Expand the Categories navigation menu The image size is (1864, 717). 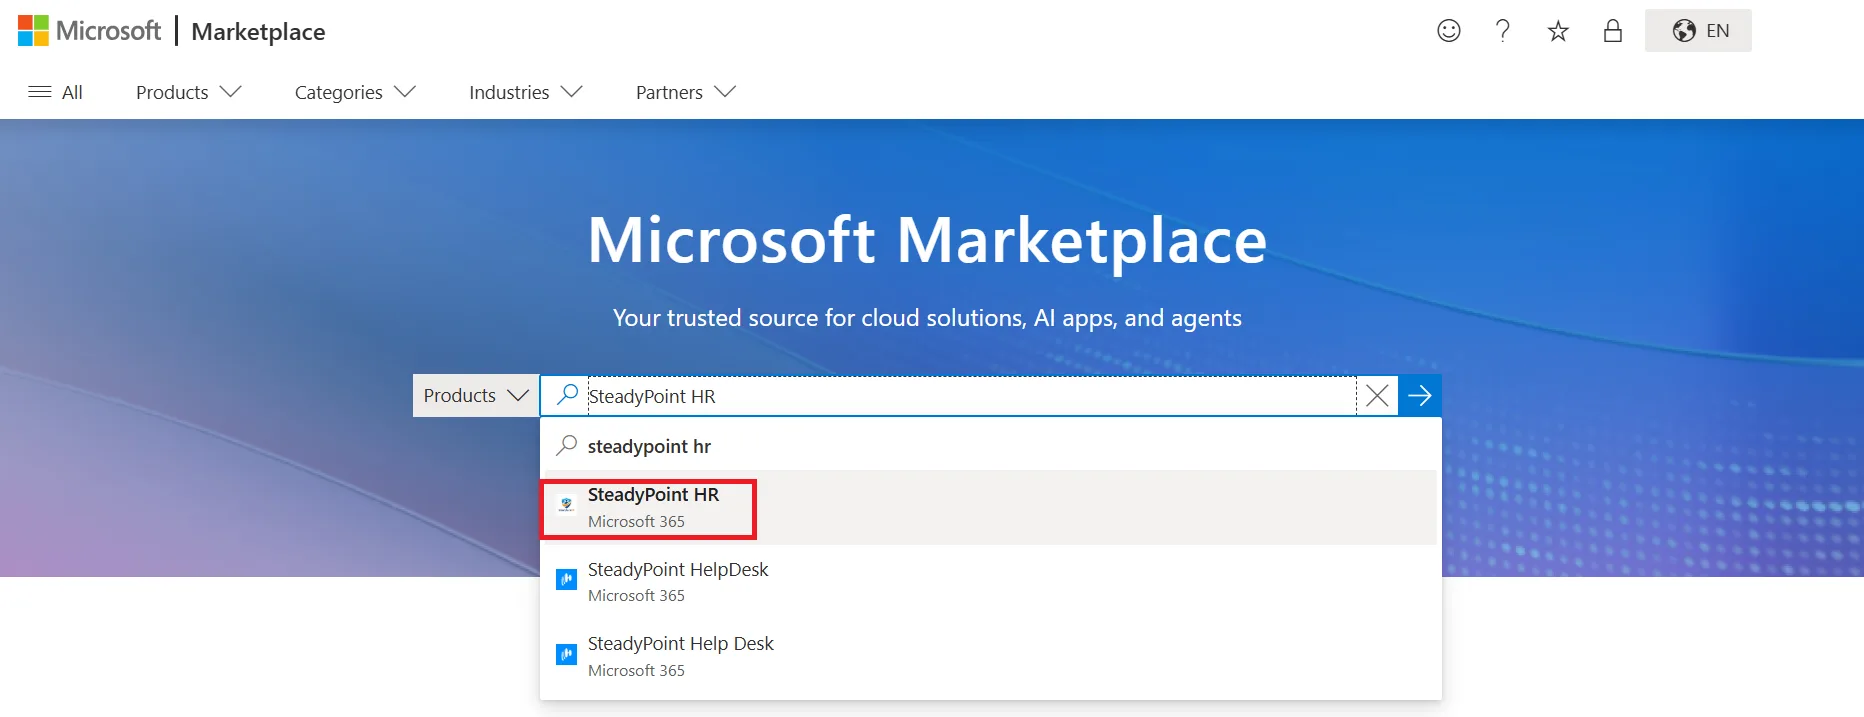355,92
